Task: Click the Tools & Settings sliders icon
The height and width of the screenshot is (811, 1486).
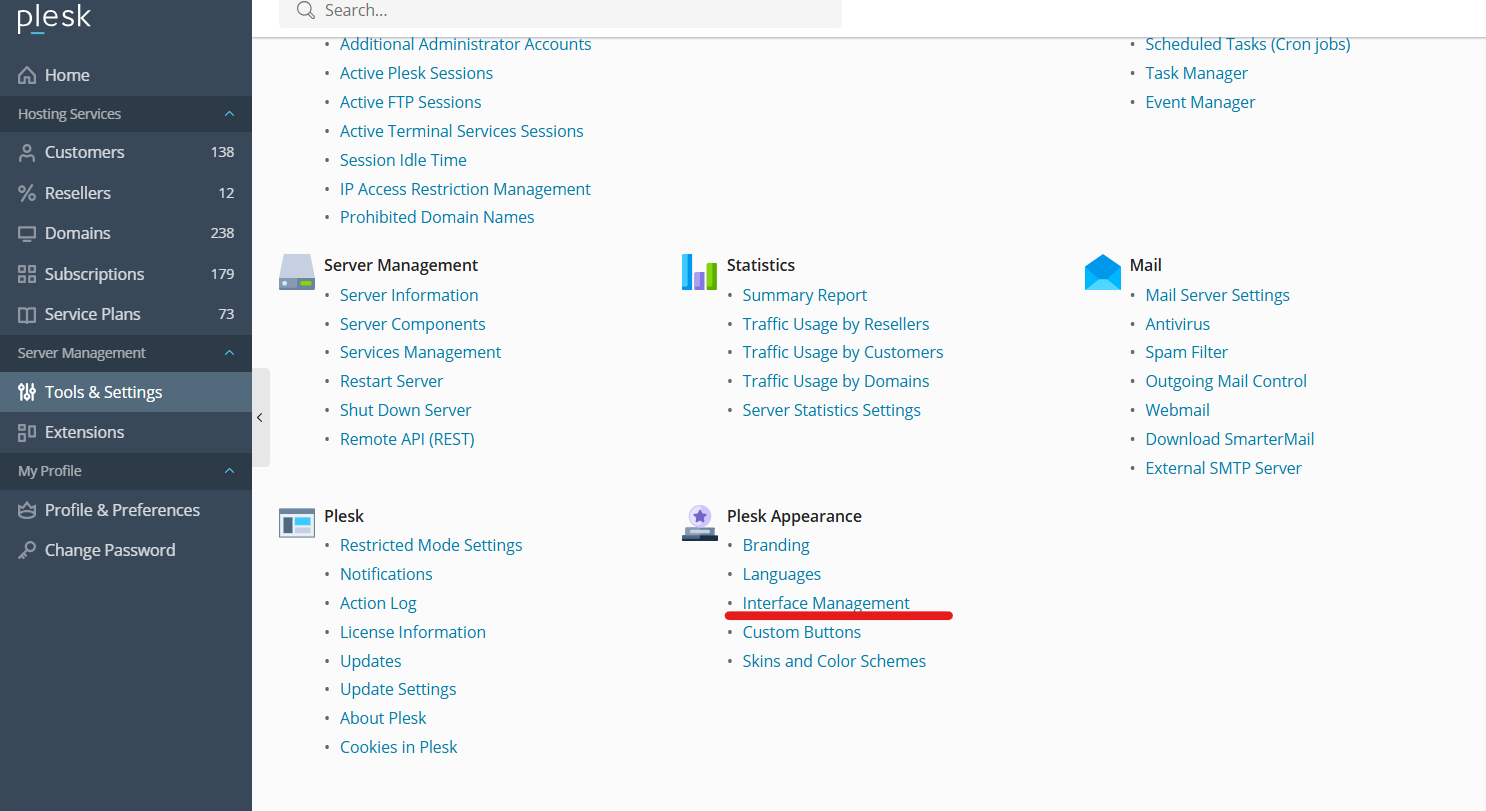Action: [27, 392]
